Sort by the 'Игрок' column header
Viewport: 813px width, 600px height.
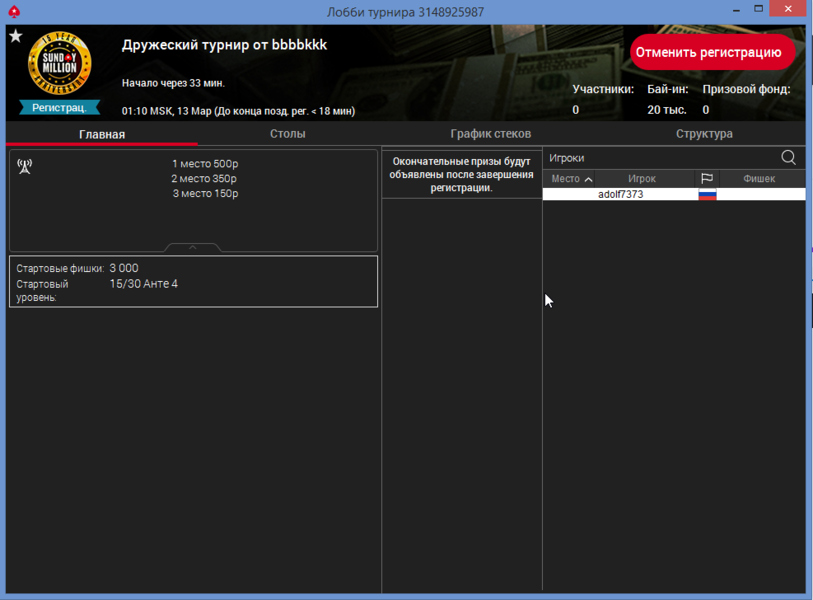click(x=642, y=179)
